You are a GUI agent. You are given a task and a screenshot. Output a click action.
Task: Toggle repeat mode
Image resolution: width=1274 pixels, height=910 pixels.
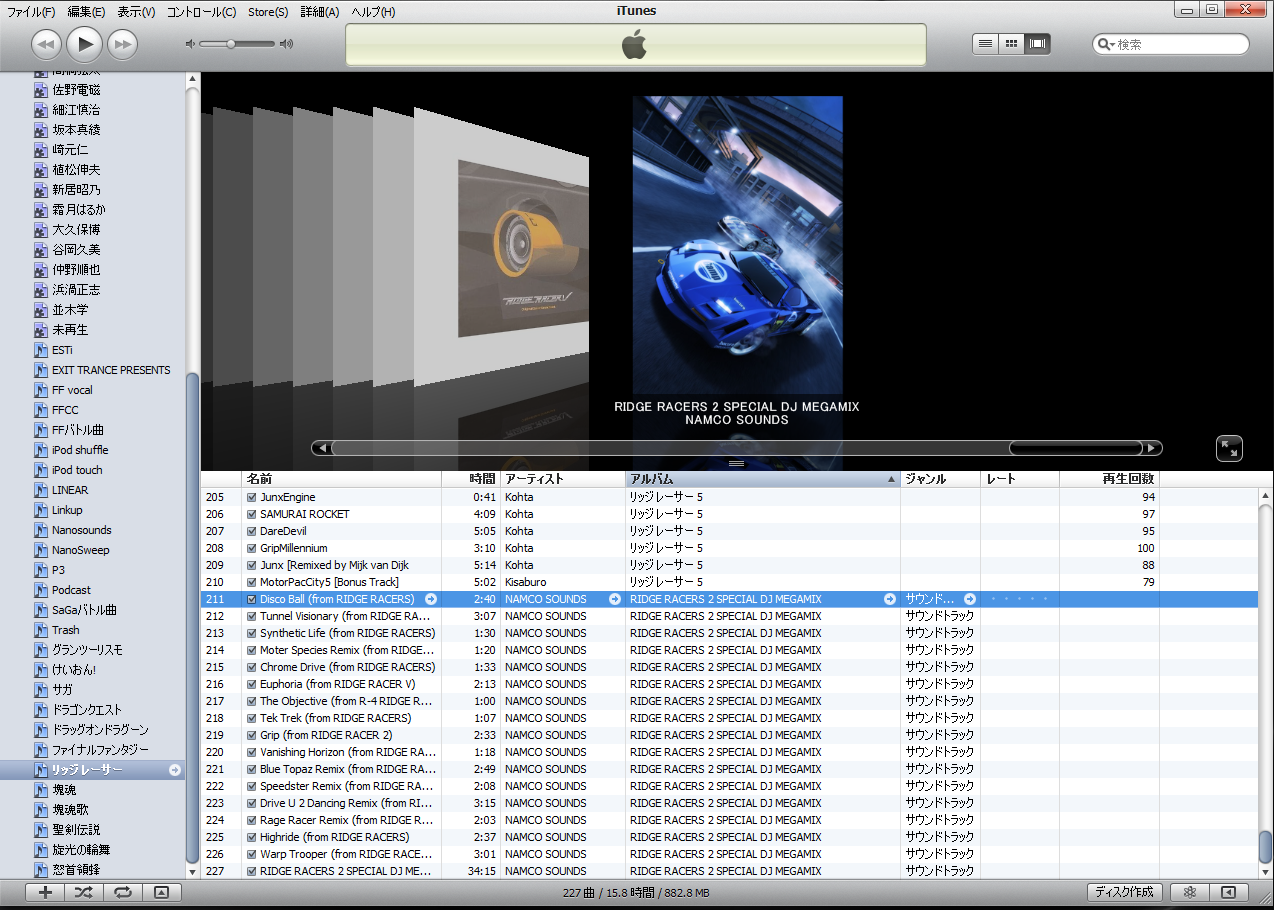(x=123, y=892)
